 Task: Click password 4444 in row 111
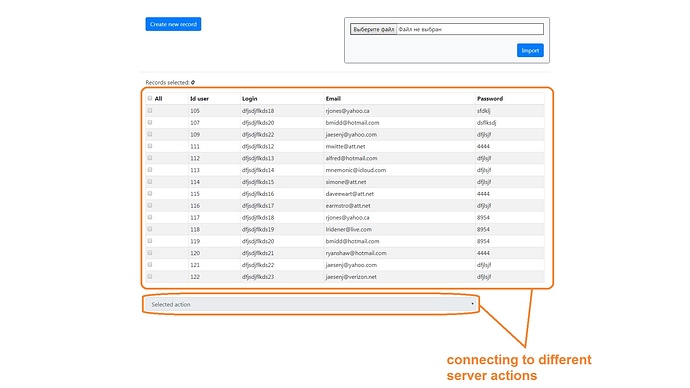[483, 146]
